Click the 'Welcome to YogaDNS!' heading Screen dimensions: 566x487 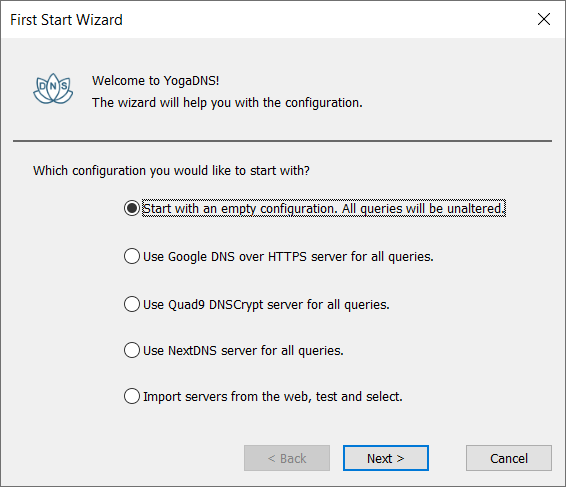click(156, 81)
